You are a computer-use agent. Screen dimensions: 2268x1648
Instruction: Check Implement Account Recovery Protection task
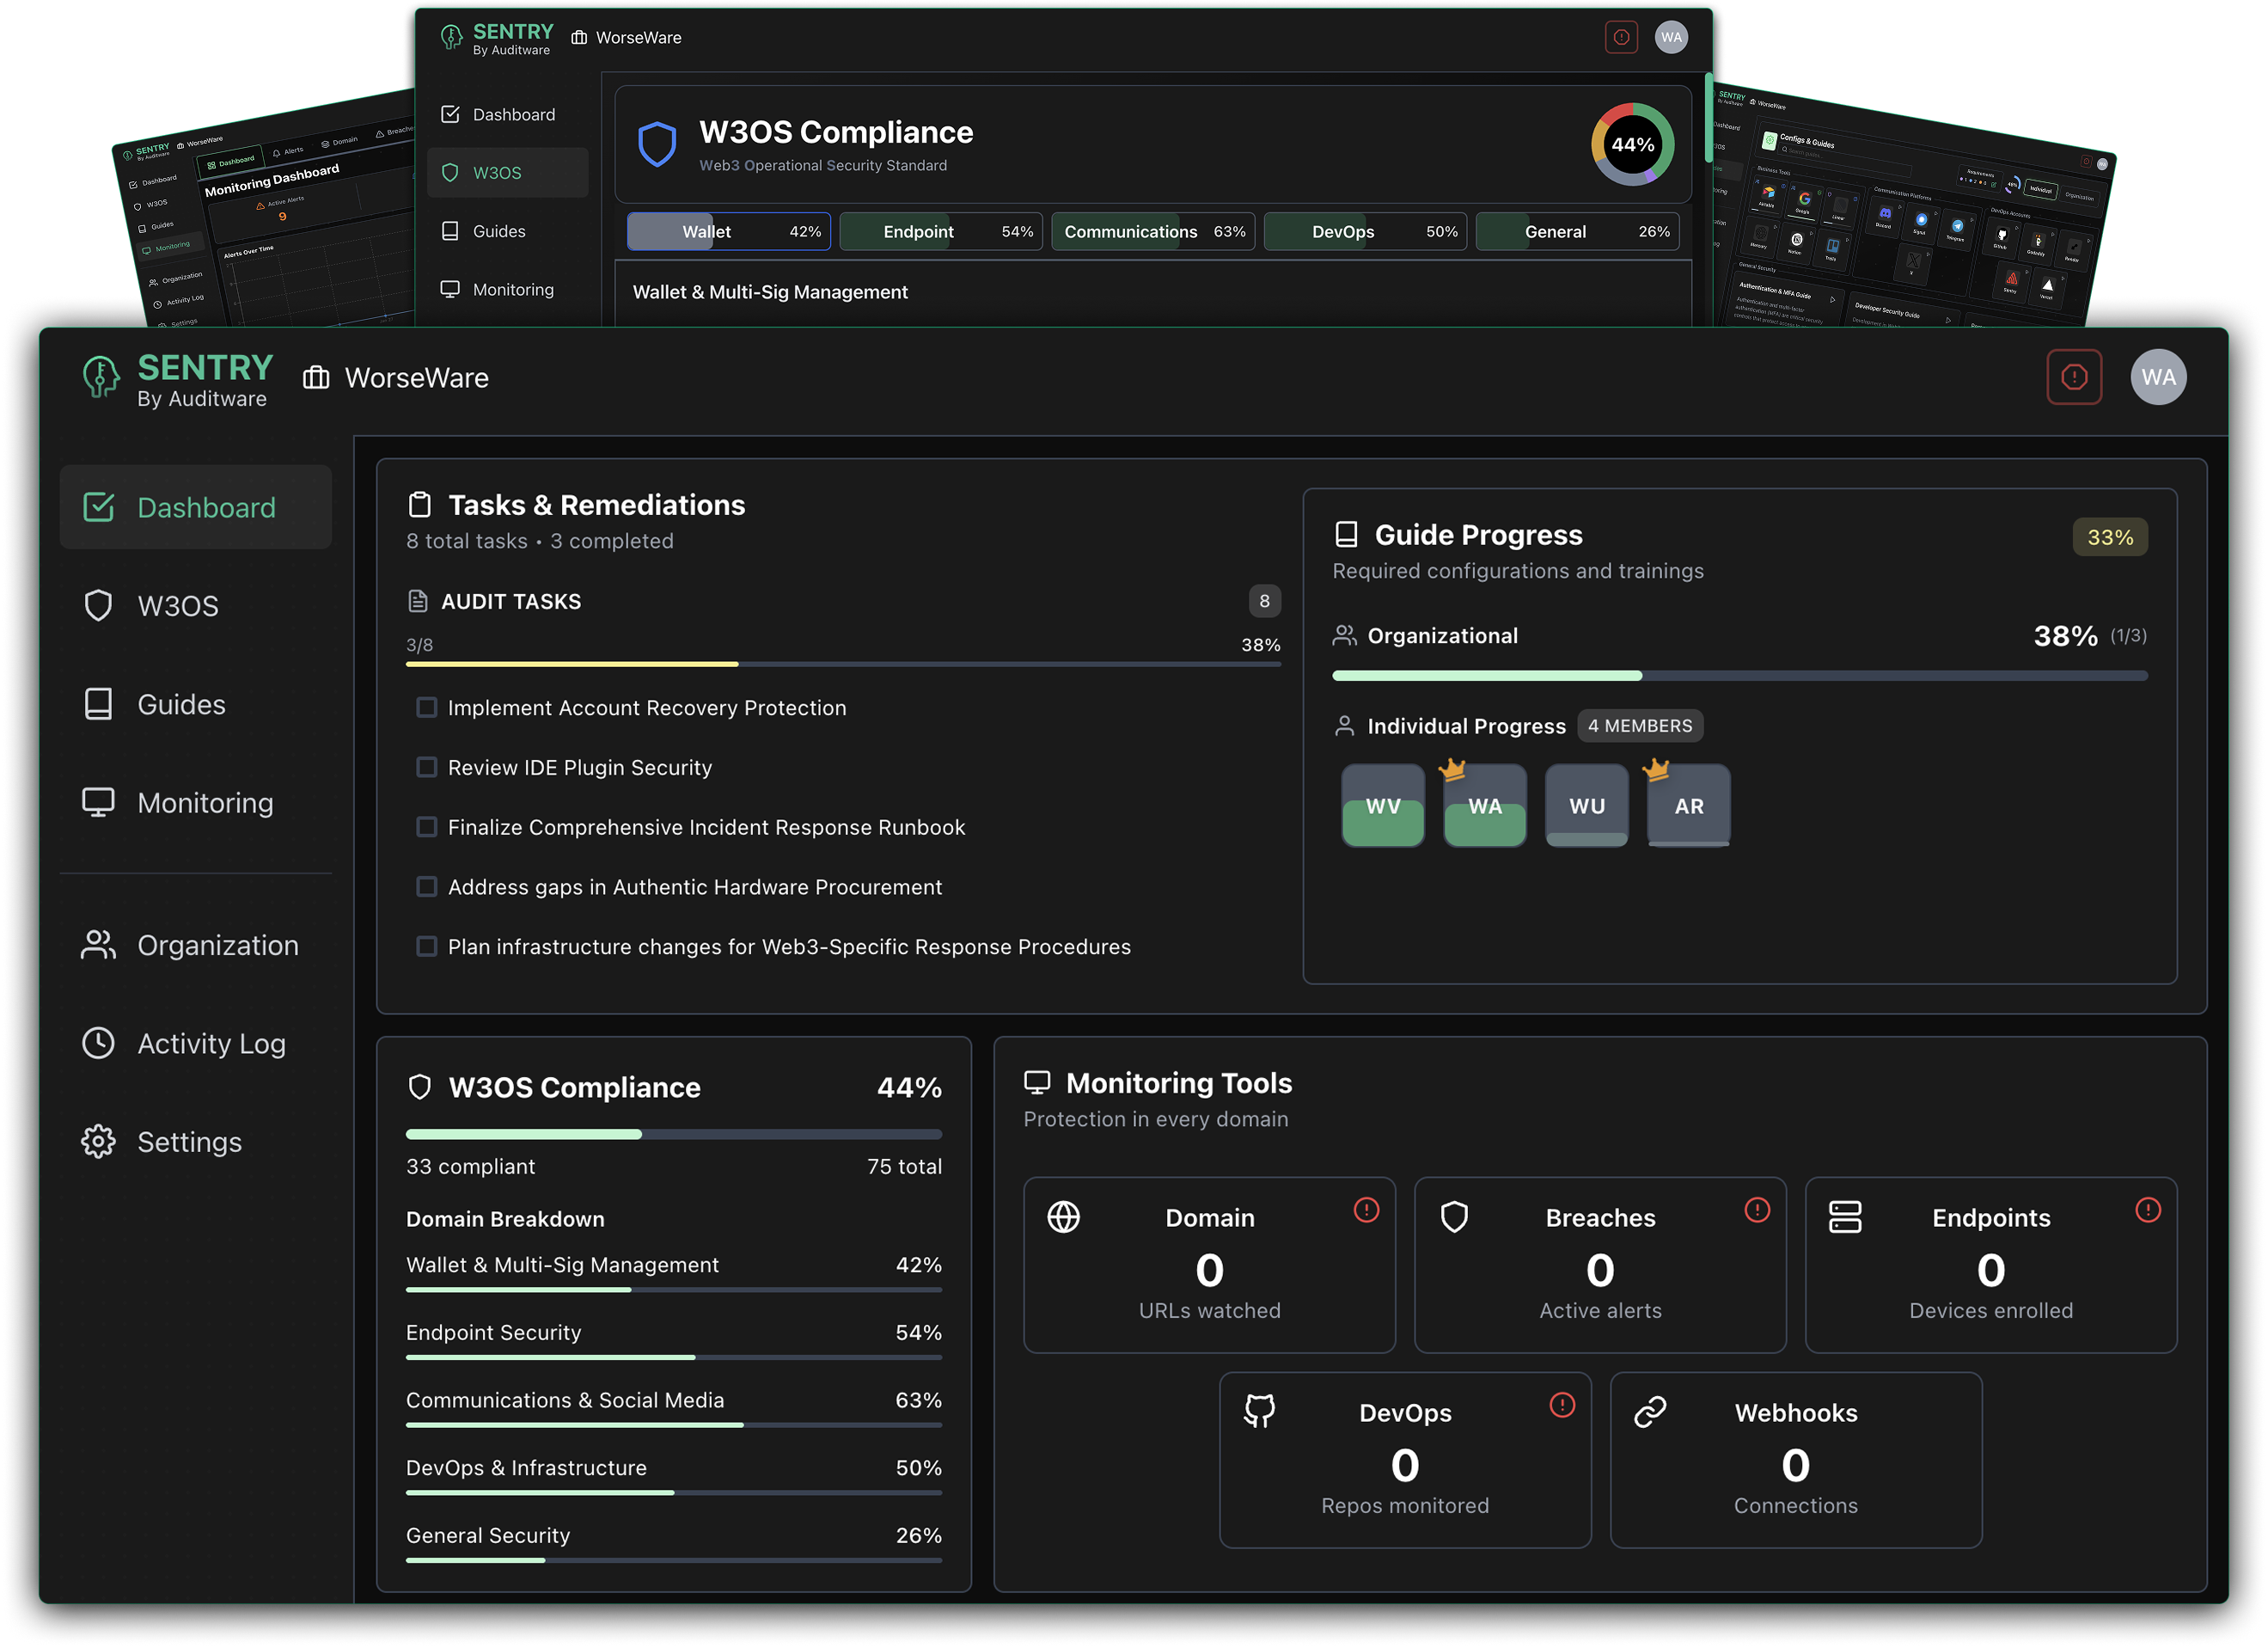tap(427, 707)
